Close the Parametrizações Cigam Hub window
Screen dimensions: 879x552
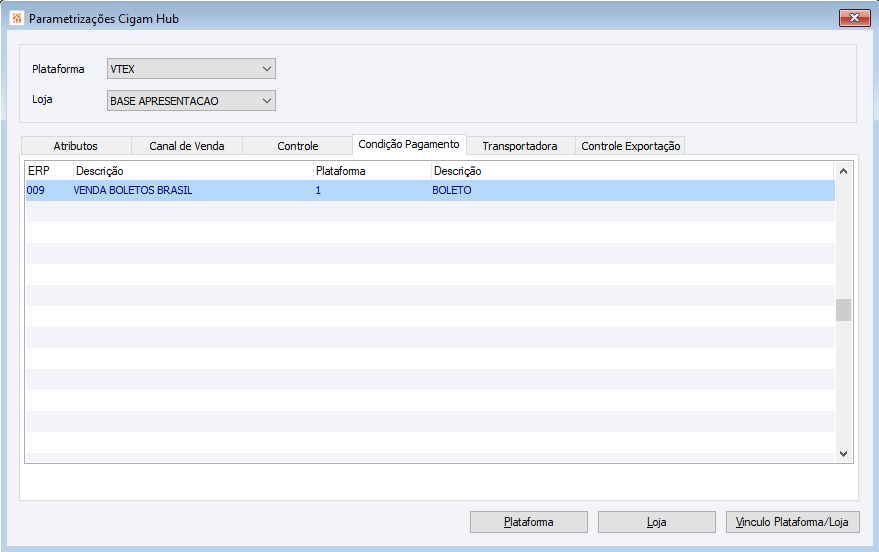pyautogui.click(x=854, y=18)
